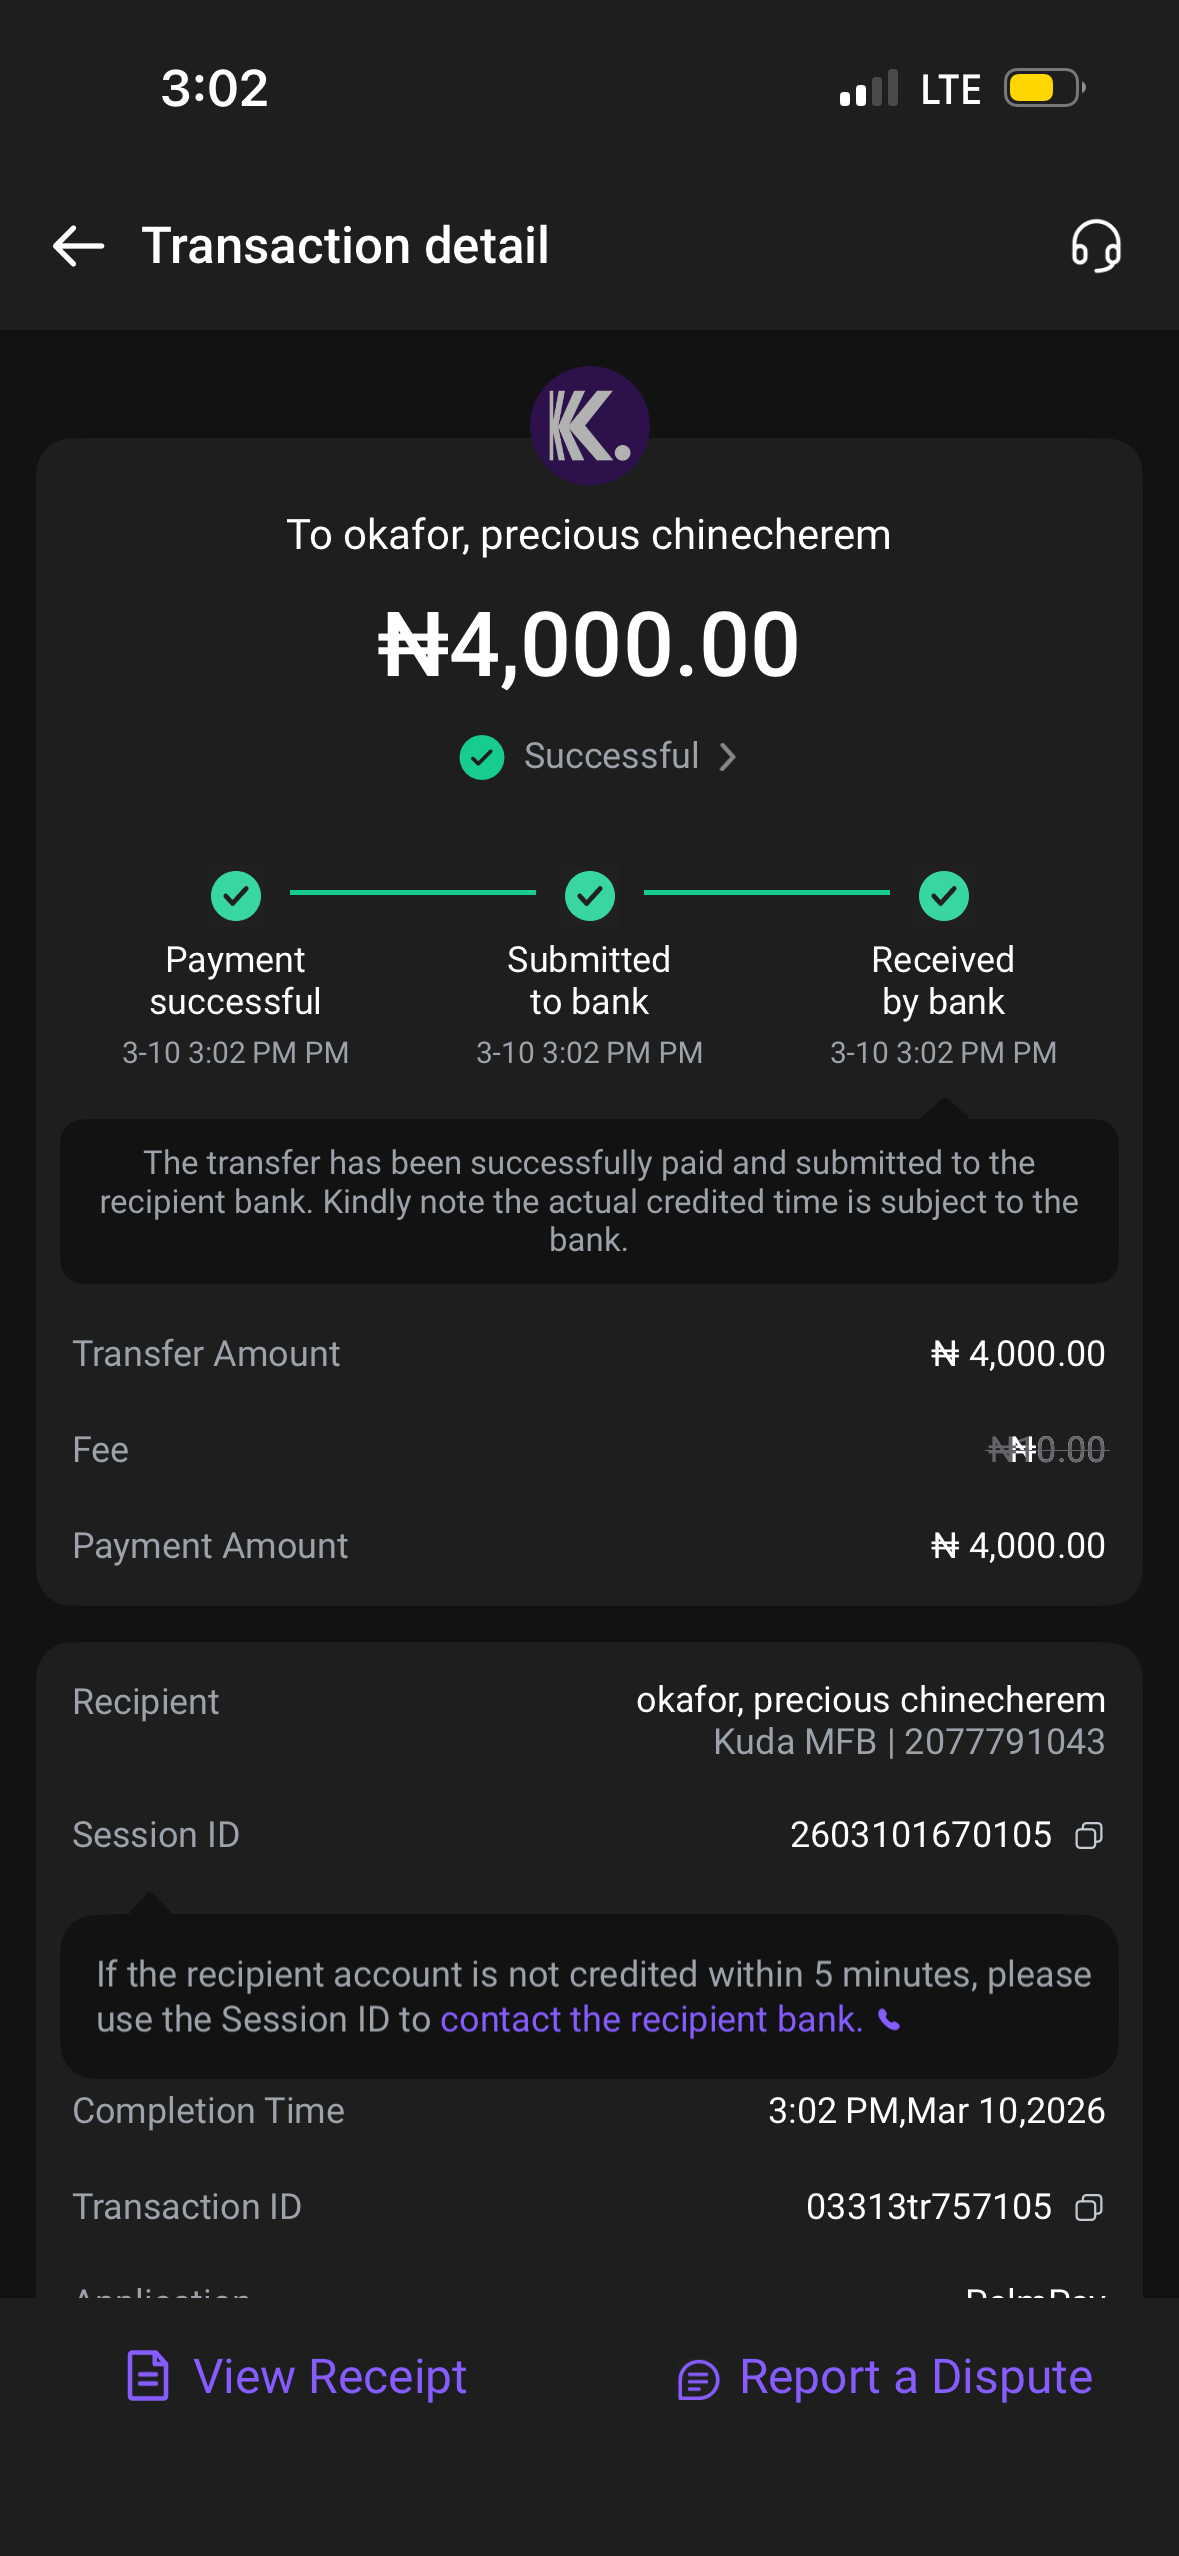Tap the Session ID number 2603101670105
Viewport: 1179px width, 2556px height.
tap(920, 1835)
